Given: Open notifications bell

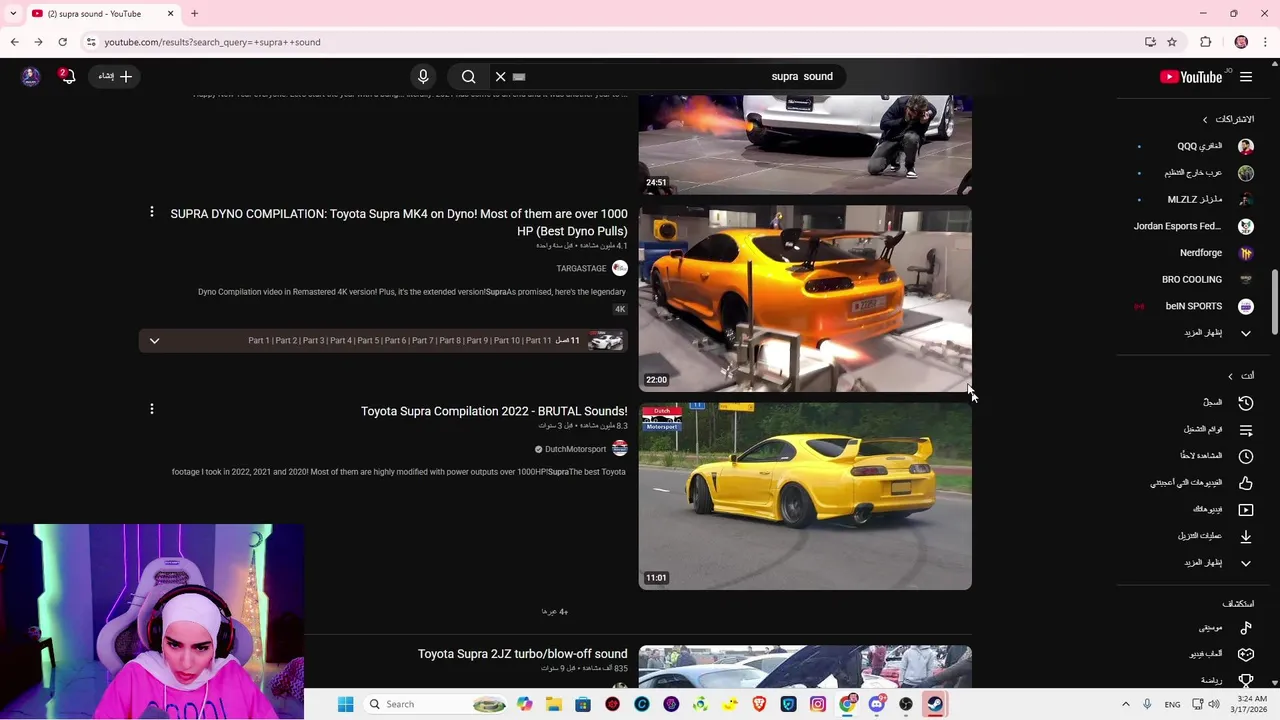Looking at the screenshot, I should (x=67, y=76).
